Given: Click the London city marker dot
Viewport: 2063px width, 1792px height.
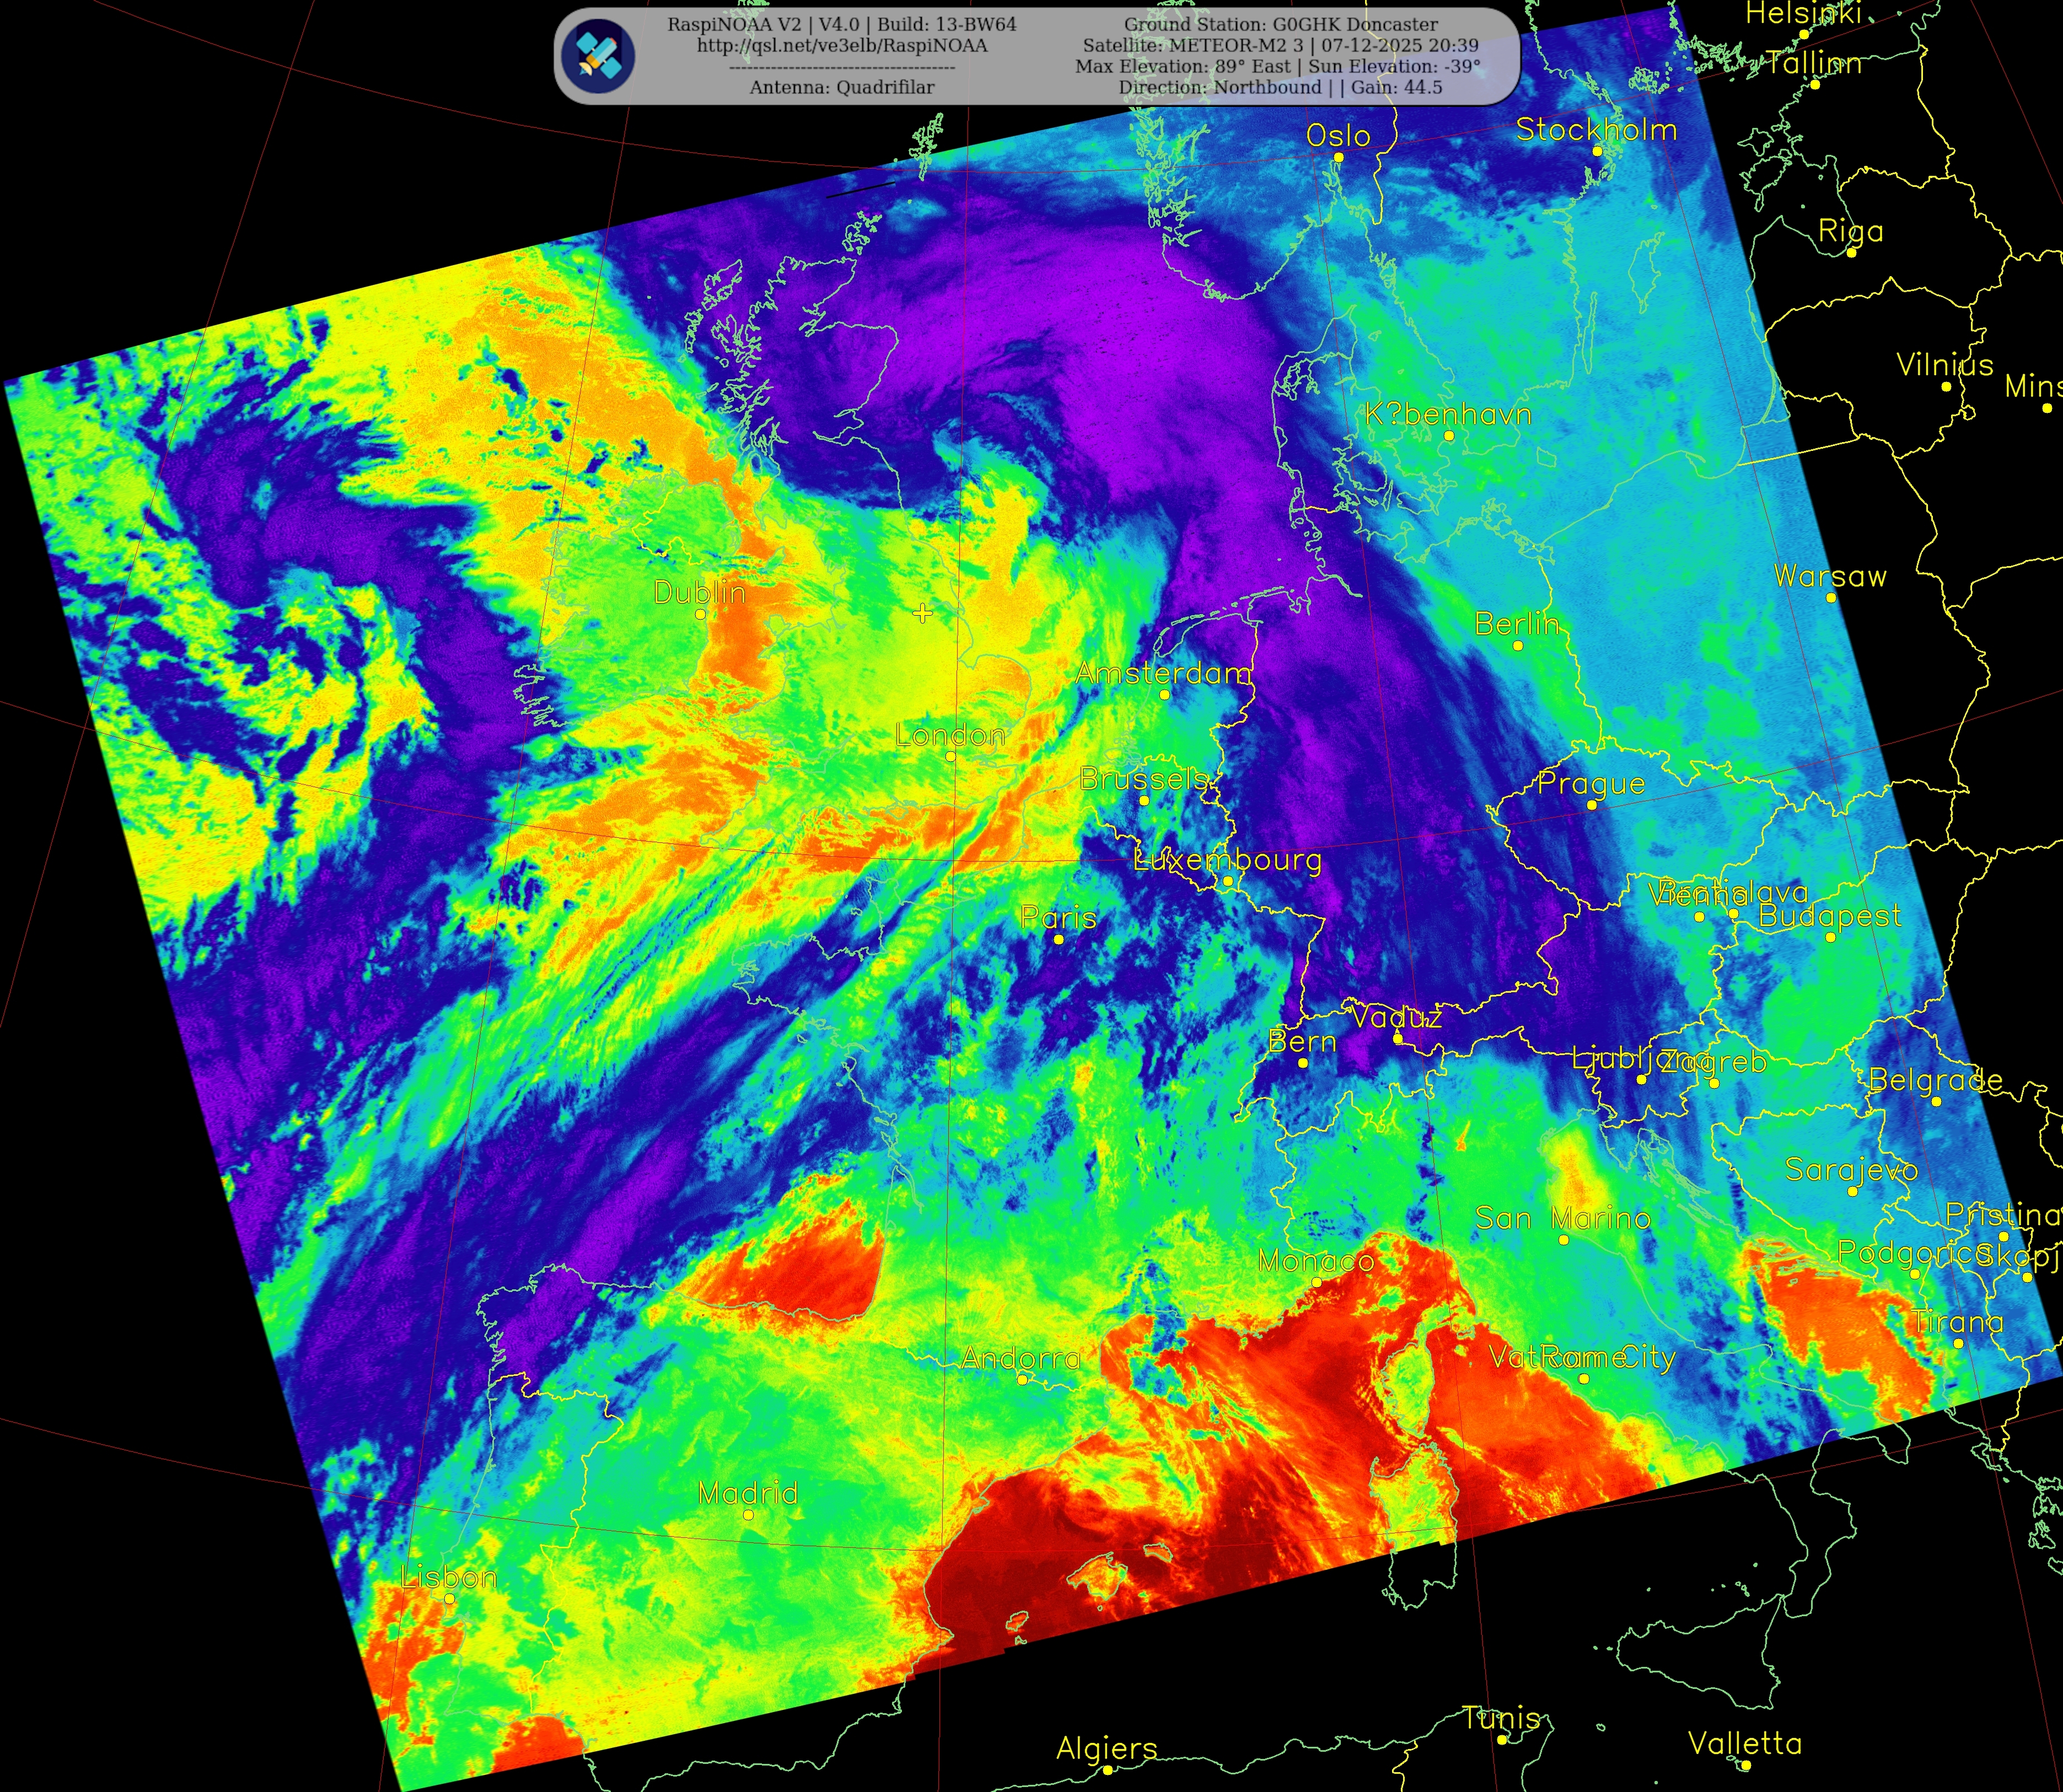Looking at the screenshot, I should pyautogui.click(x=950, y=757).
